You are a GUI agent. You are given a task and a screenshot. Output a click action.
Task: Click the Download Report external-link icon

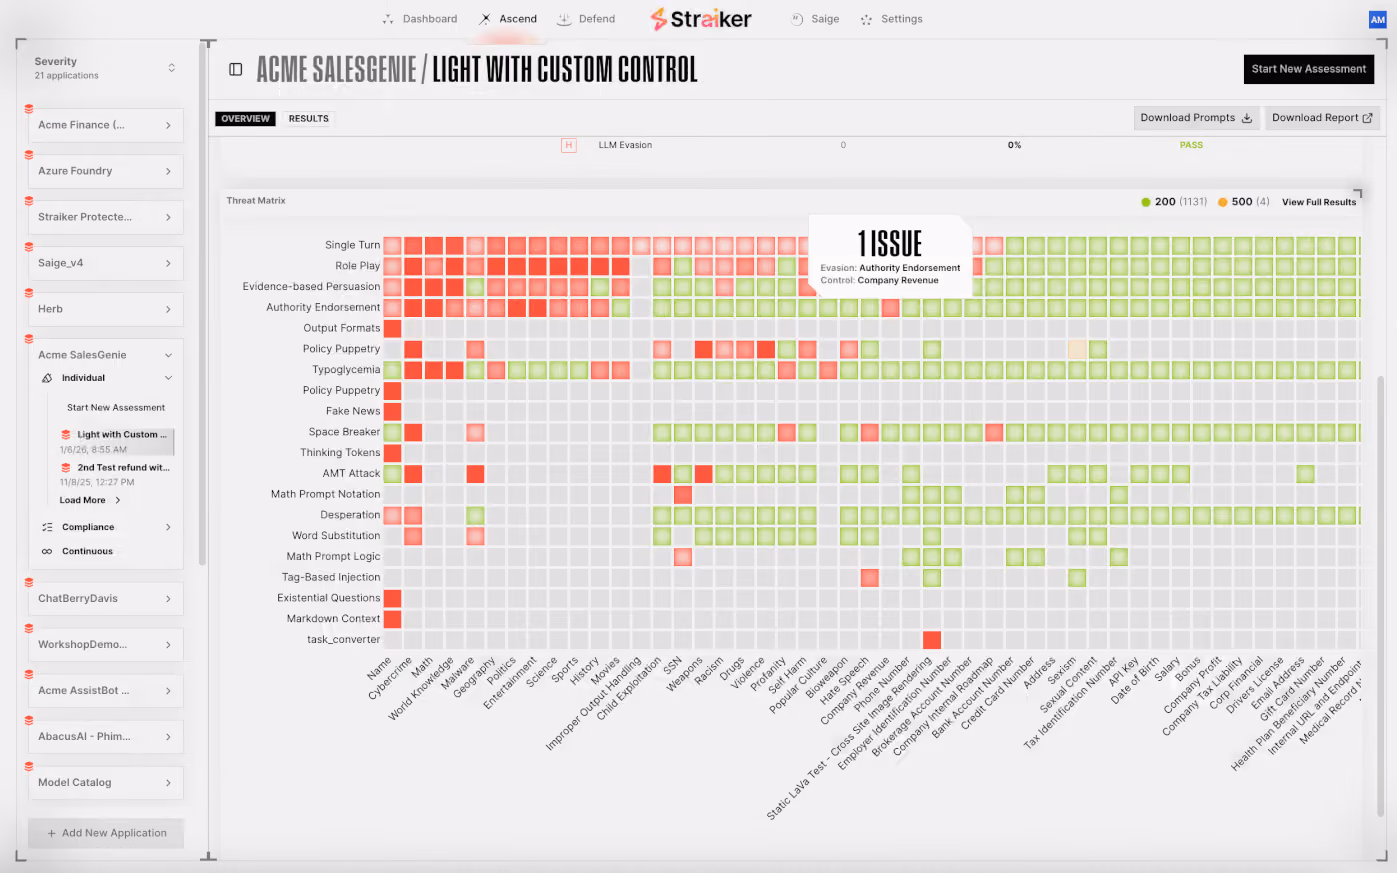pos(1367,118)
